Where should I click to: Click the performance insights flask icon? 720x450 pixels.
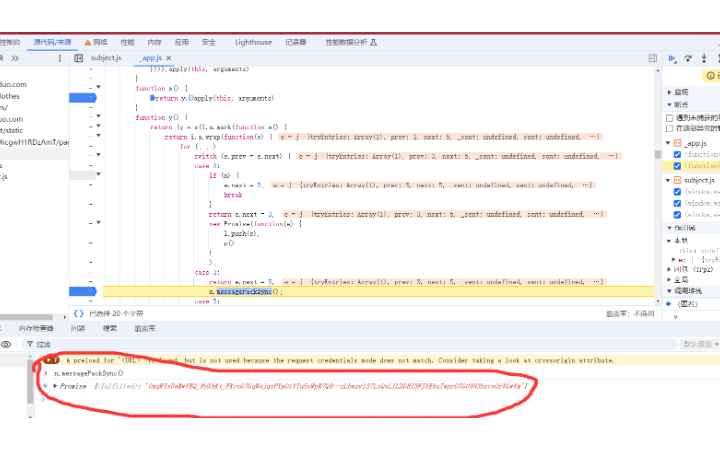click(373, 42)
